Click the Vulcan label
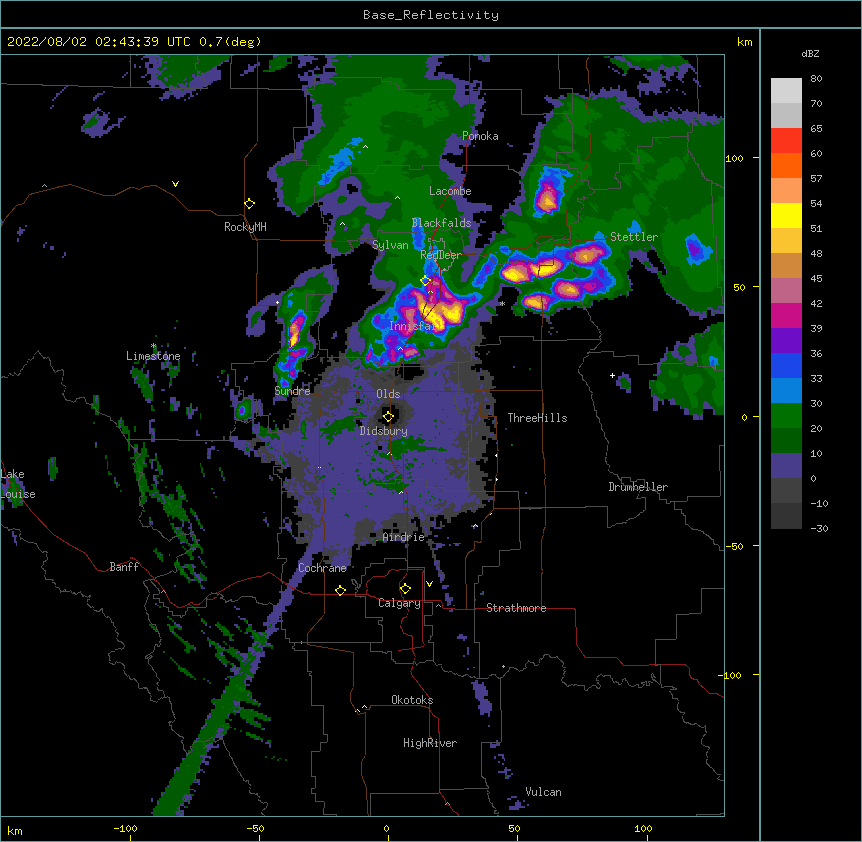The image size is (862, 842). point(543,792)
